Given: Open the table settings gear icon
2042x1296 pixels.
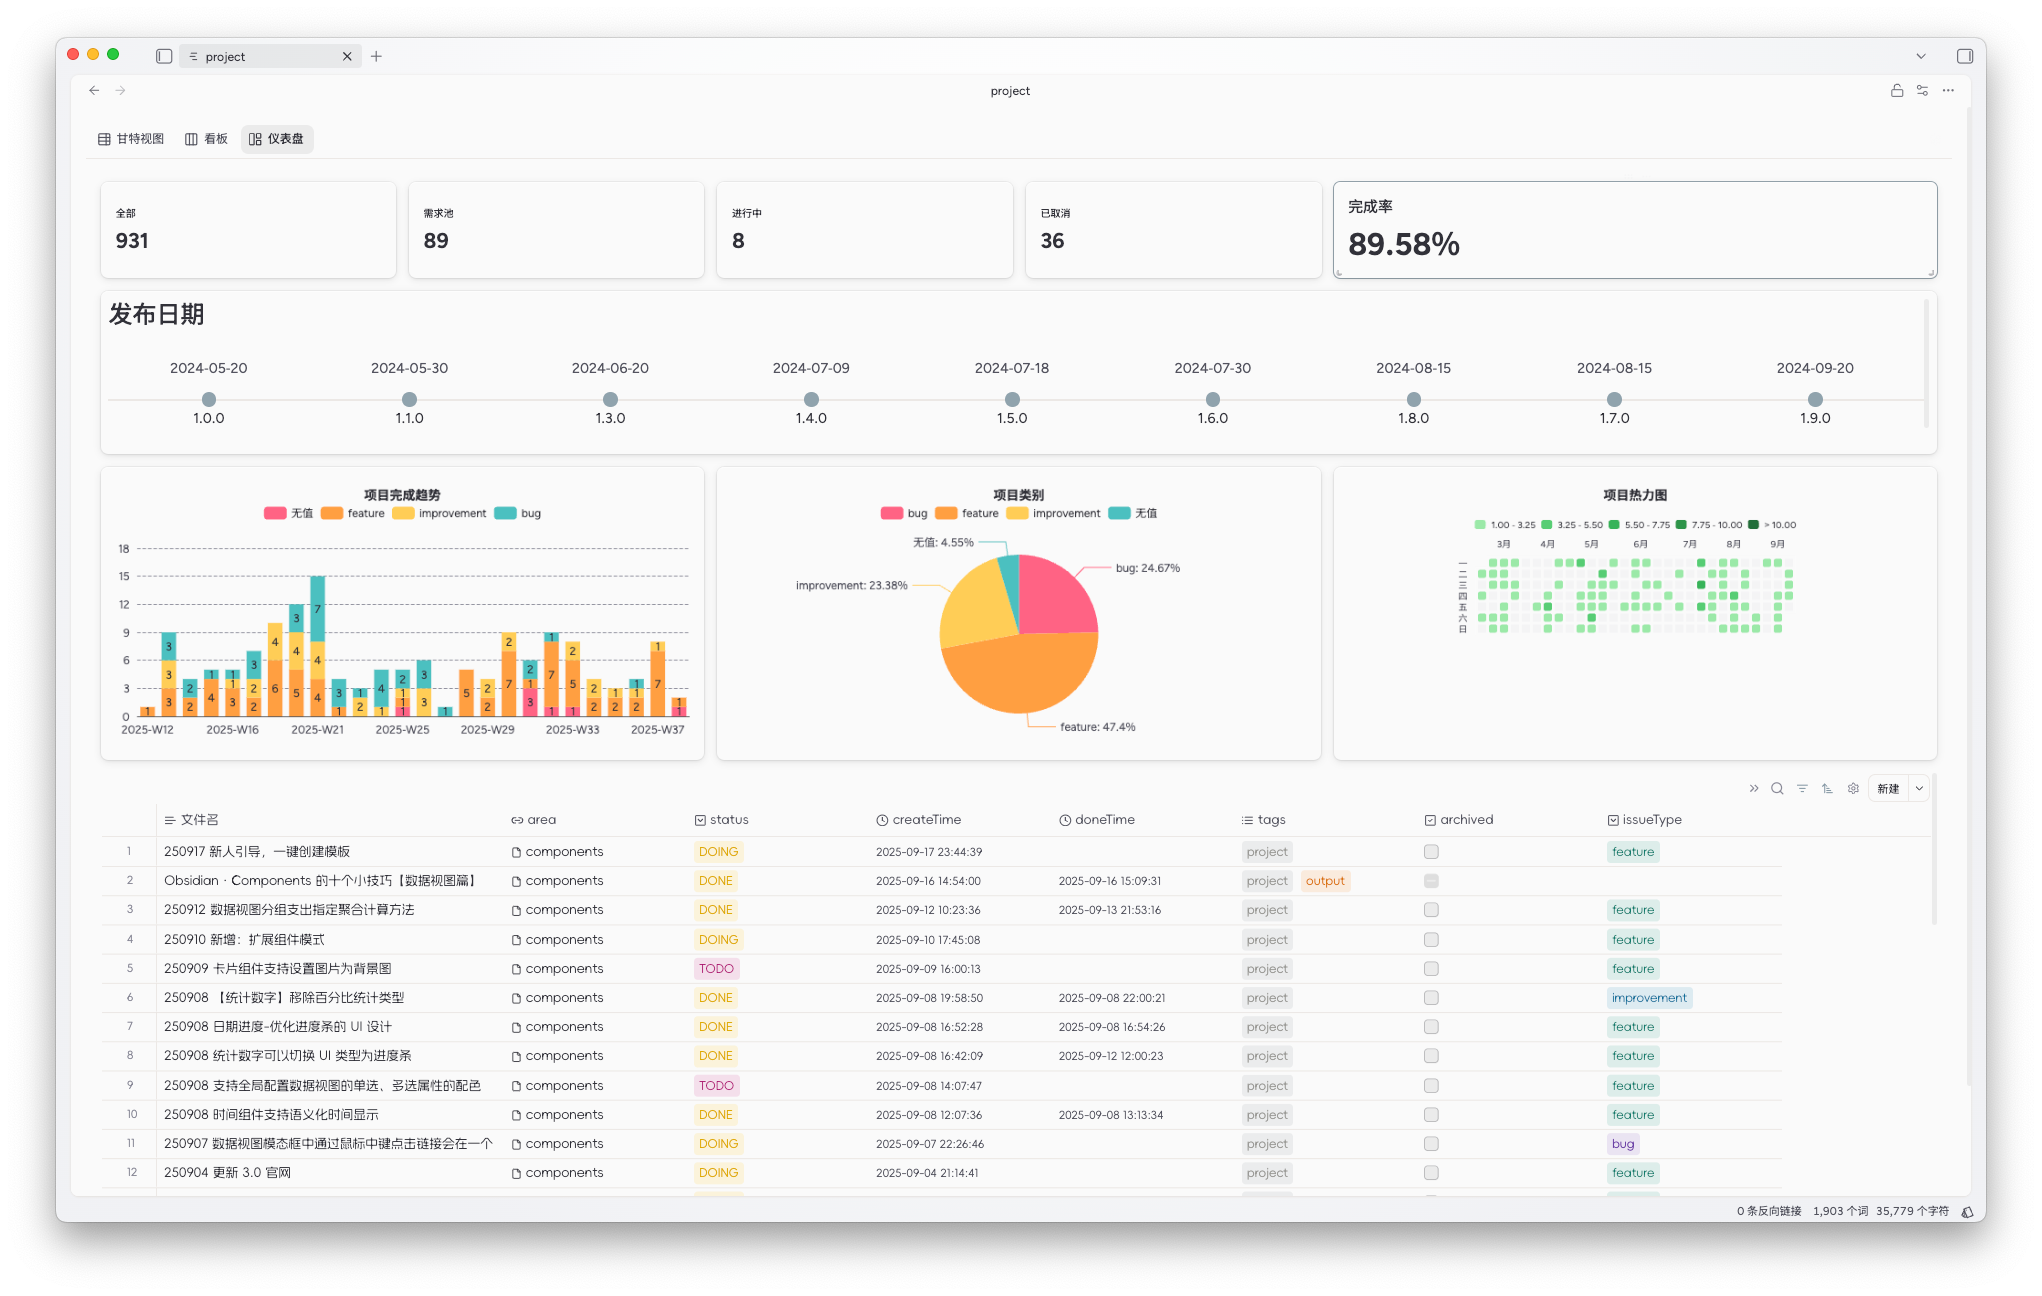Looking at the screenshot, I should (x=1853, y=788).
